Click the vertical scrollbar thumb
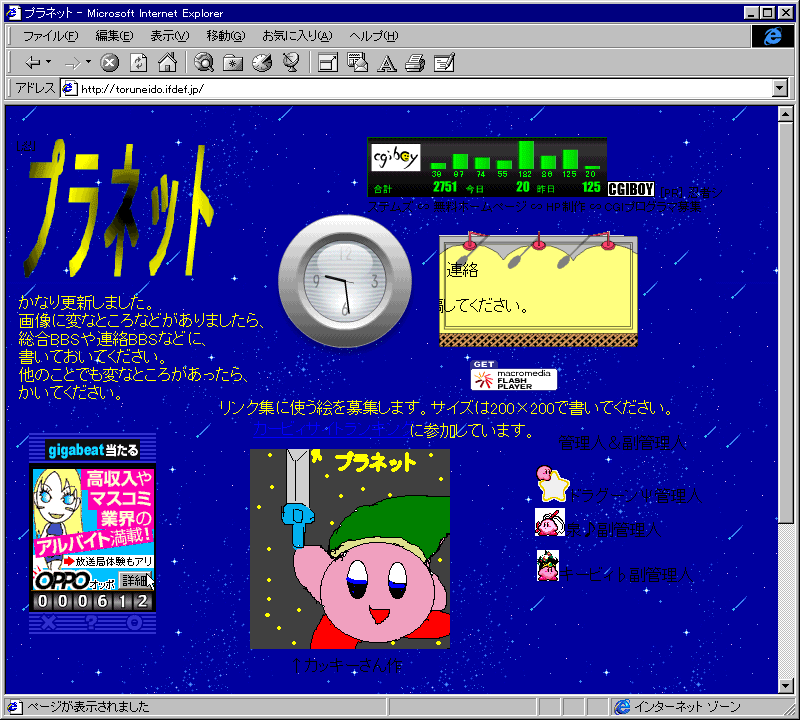800x720 pixels. click(786, 323)
